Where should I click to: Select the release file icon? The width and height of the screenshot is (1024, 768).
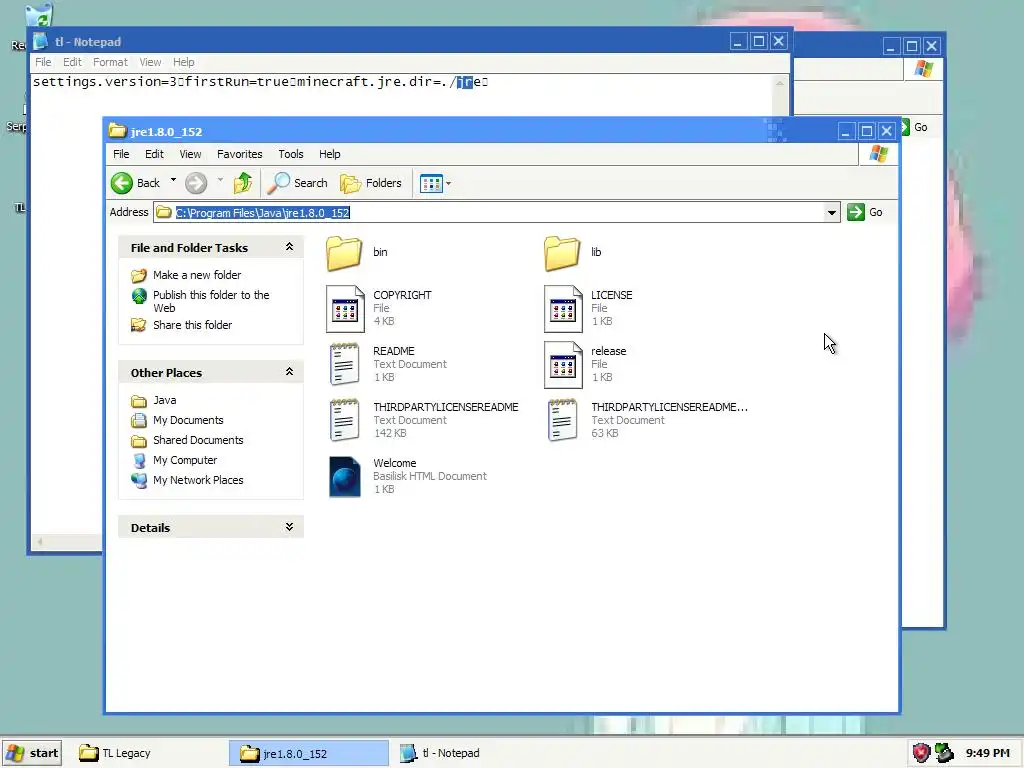[x=563, y=364]
